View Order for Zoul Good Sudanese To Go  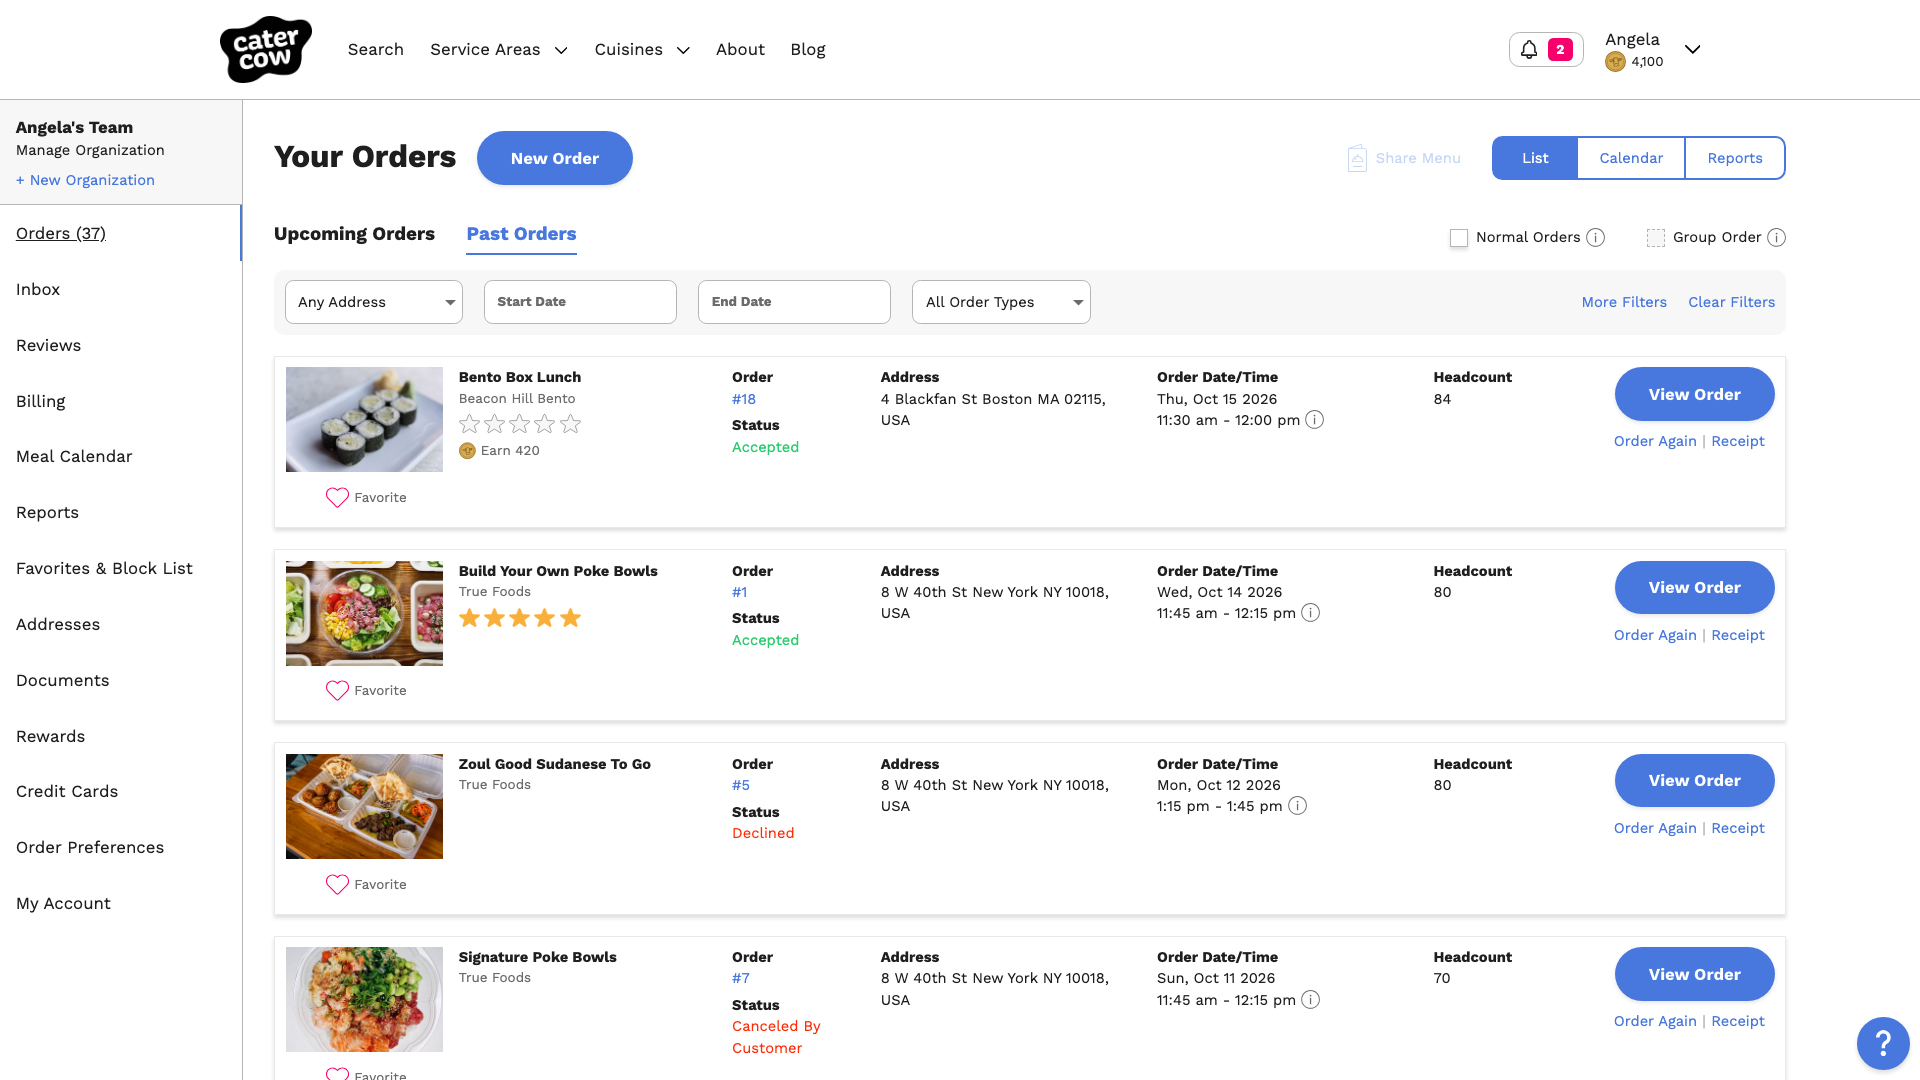[x=1694, y=781]
